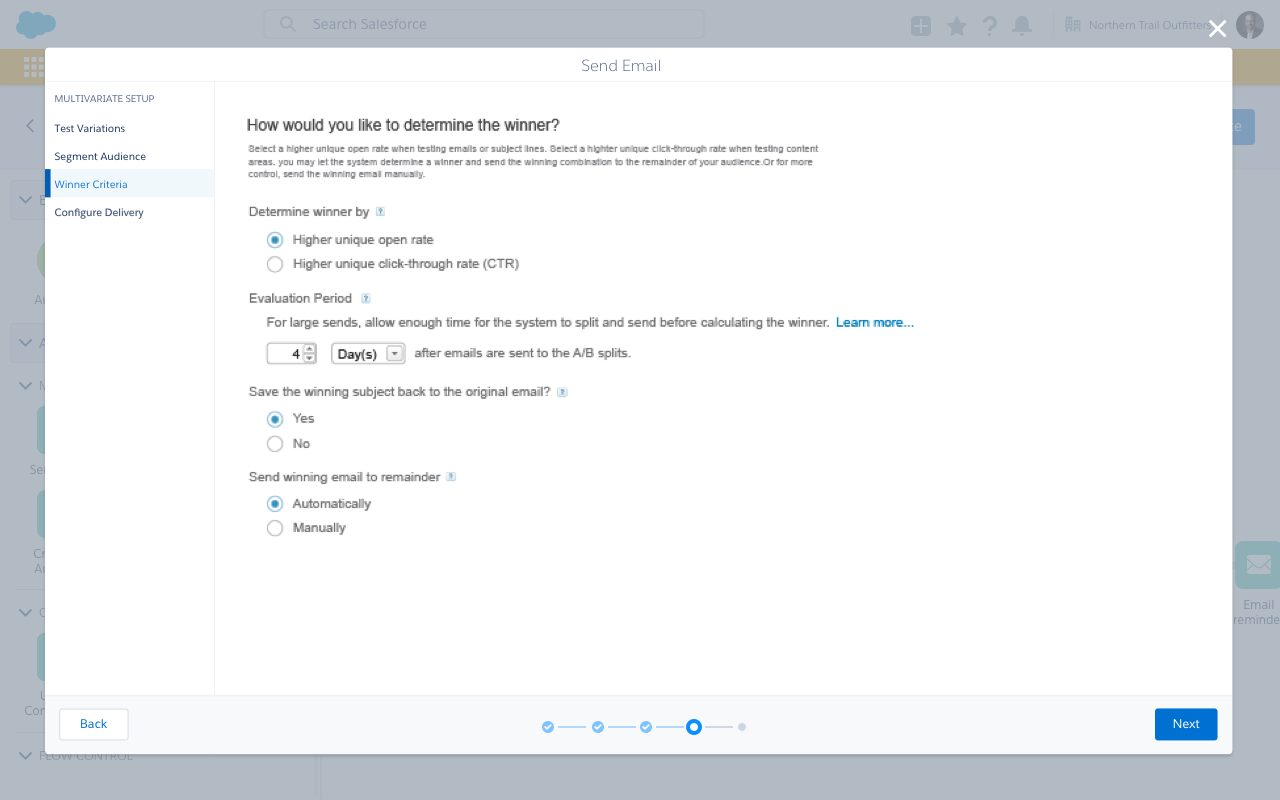Click help icon next to Send winning email to remainder
The image size is (1280, 800).
pyautogui.click(x=451, y=477)
